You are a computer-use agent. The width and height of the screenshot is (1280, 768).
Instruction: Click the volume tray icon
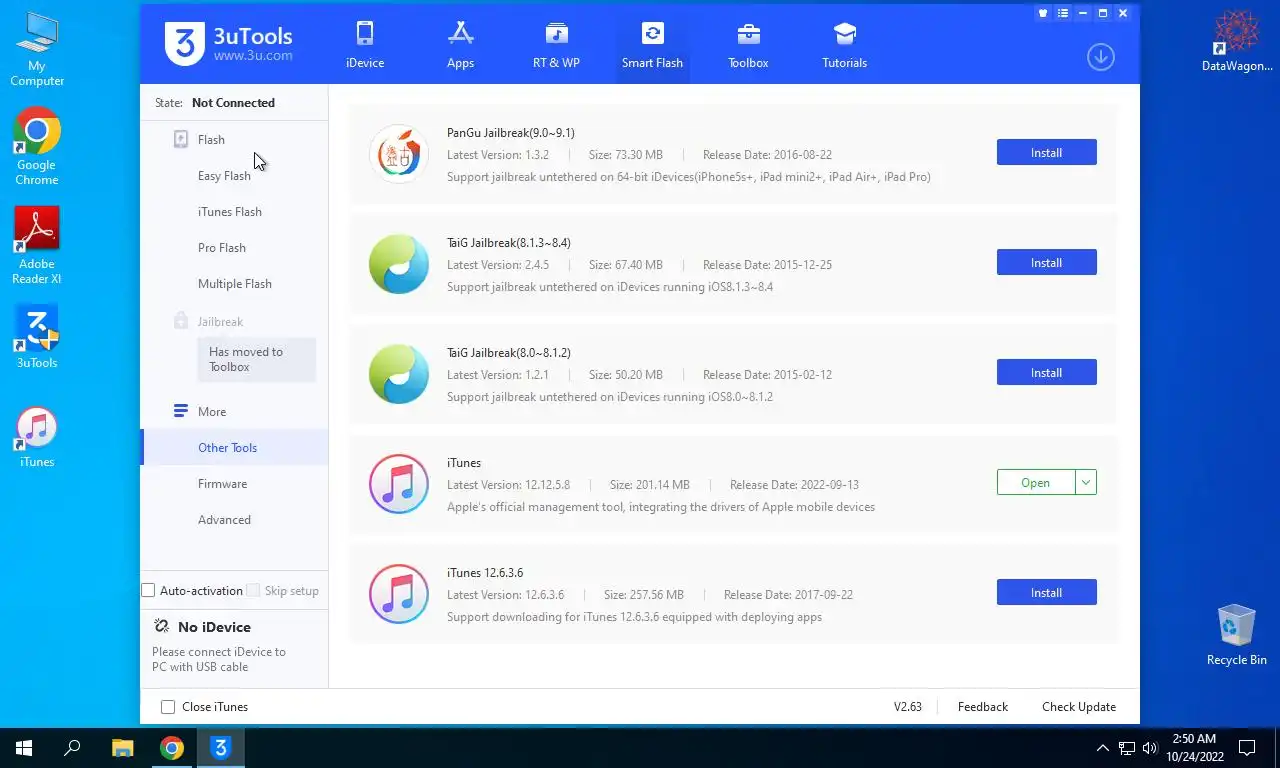click(x=1149, y=747)
